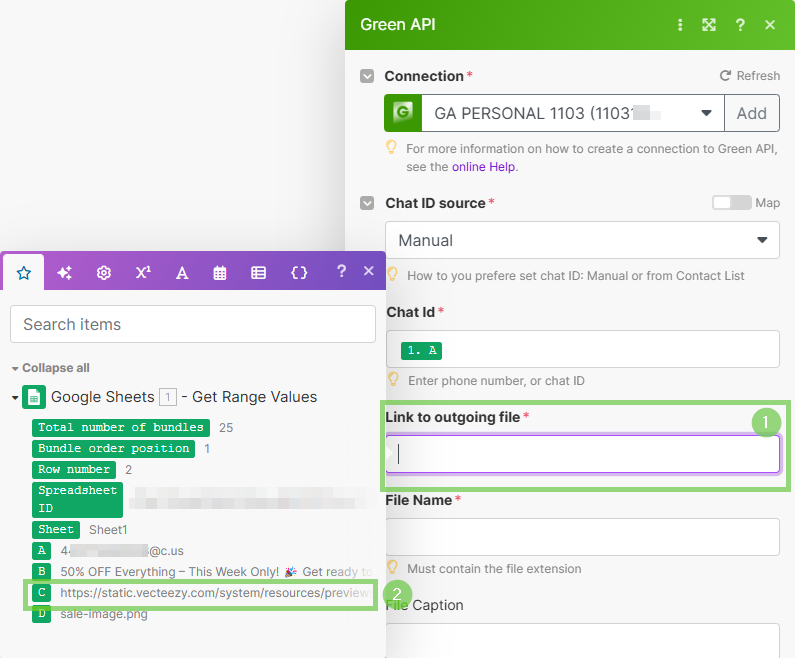Open the calendar date functions tab

pyautogui.click(x=220, y=272)
